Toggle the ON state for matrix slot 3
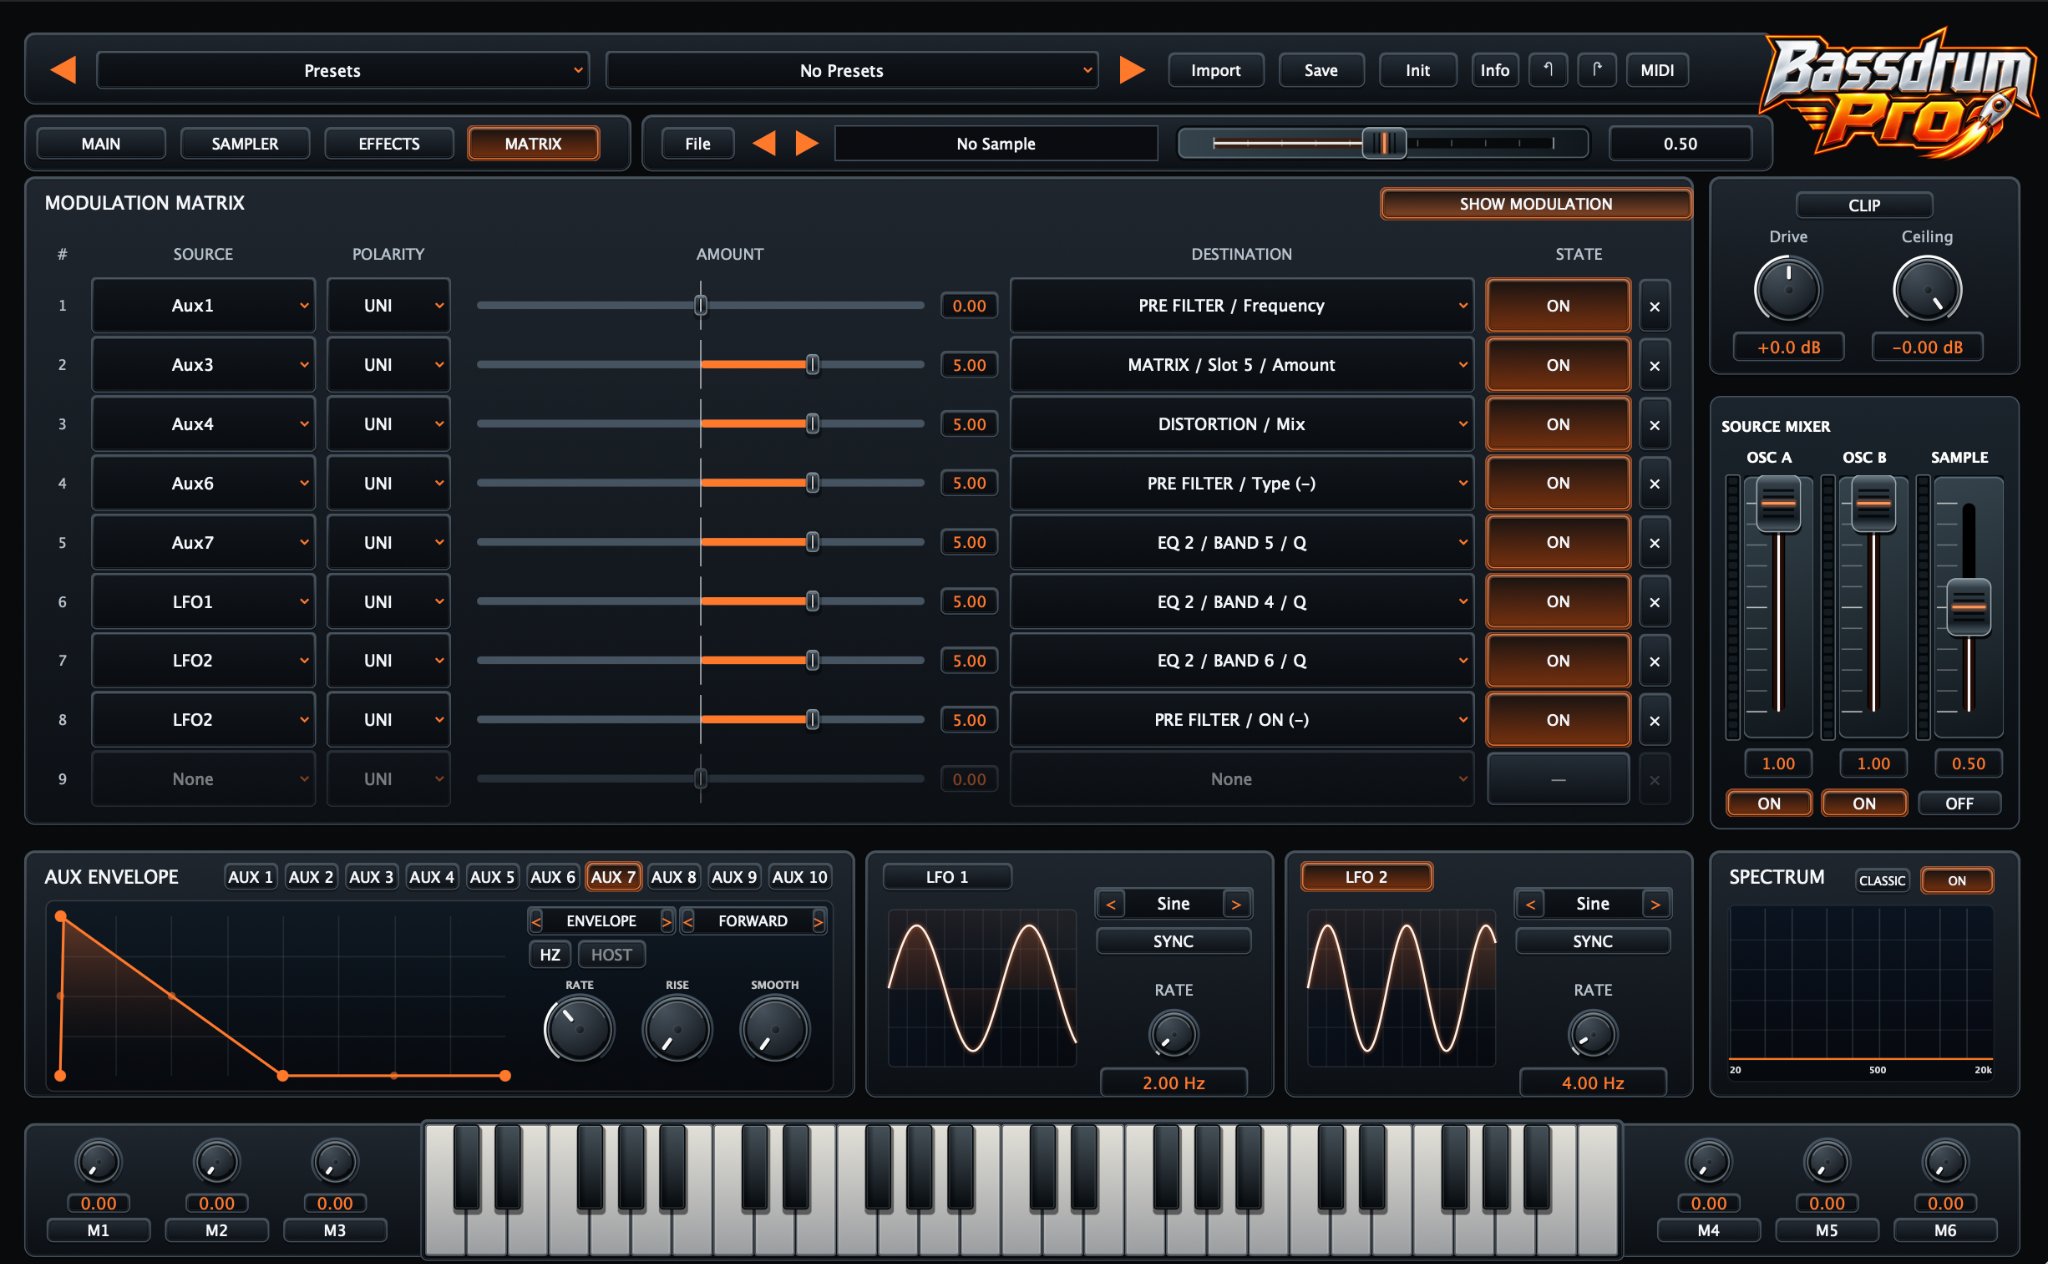The image size is (2048, 1264). coord(1558,424)
